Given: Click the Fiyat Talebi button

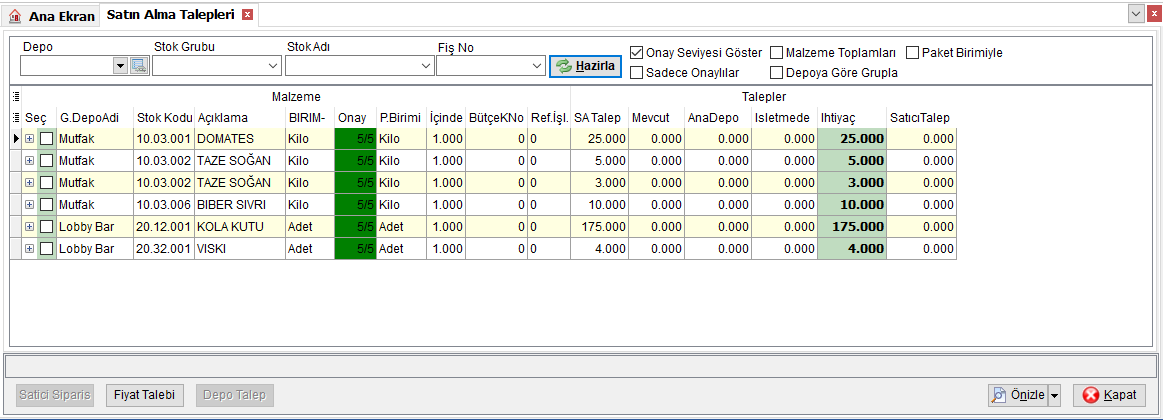Looking at the screenshot, I should point(144,395).
